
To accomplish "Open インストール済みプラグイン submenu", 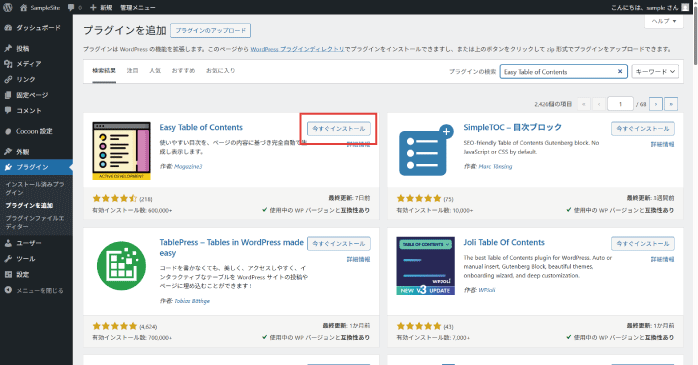I will [x=35, y=188].
